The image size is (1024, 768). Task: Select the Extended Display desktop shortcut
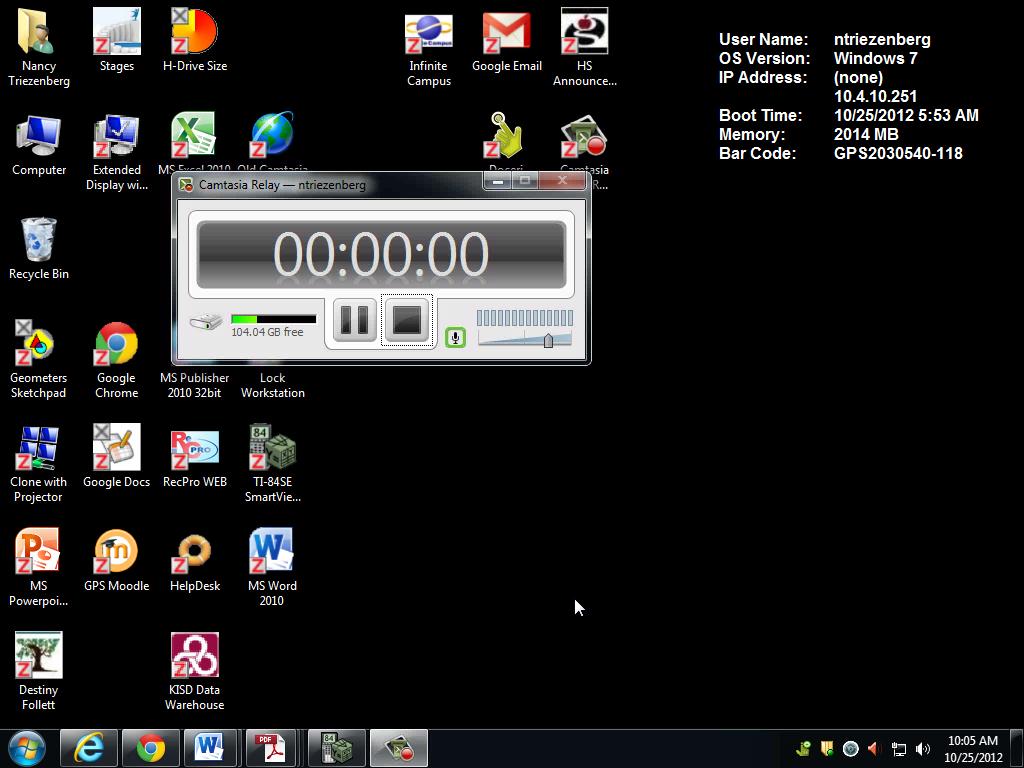(117, 152)
